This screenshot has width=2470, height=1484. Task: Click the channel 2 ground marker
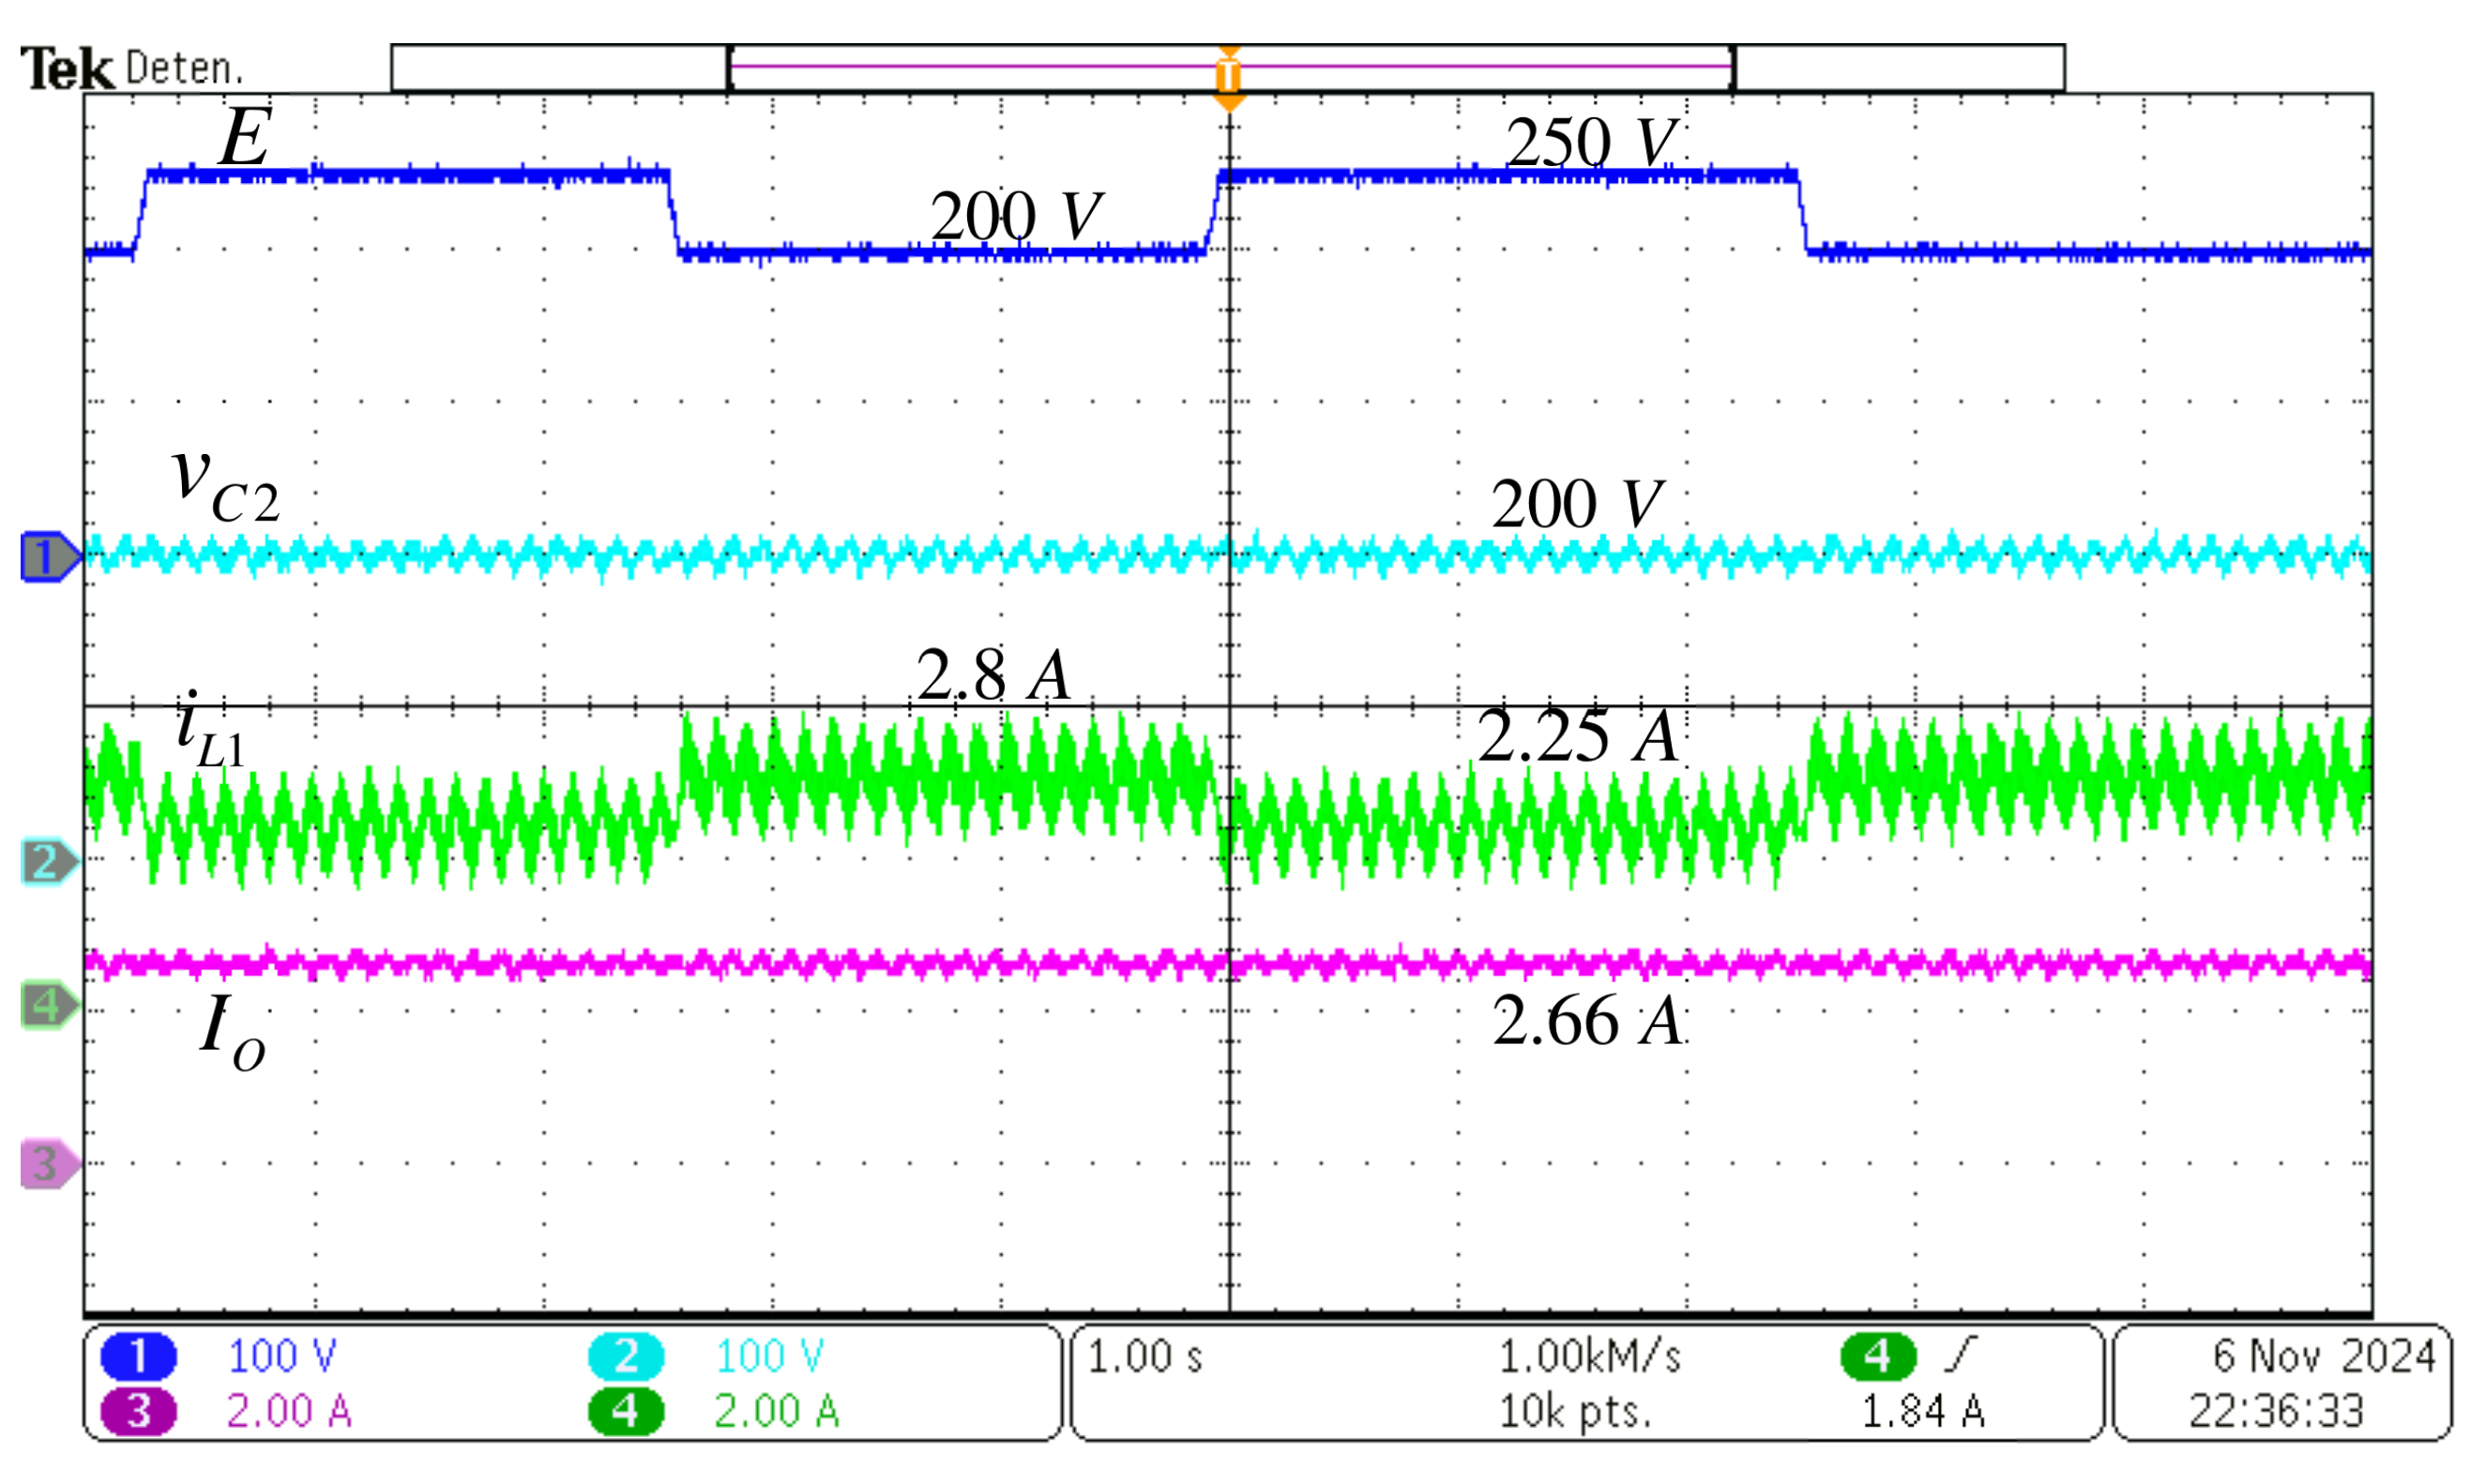(x=50, y=862)
